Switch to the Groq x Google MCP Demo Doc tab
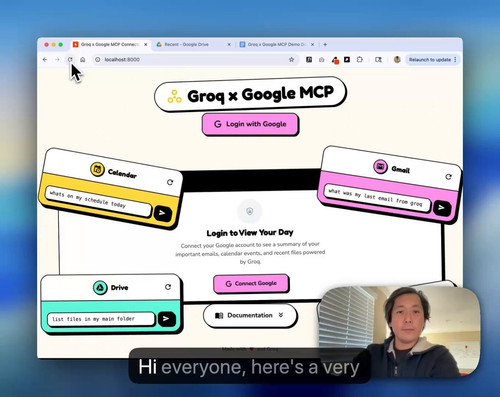 (x=276, y=44)
